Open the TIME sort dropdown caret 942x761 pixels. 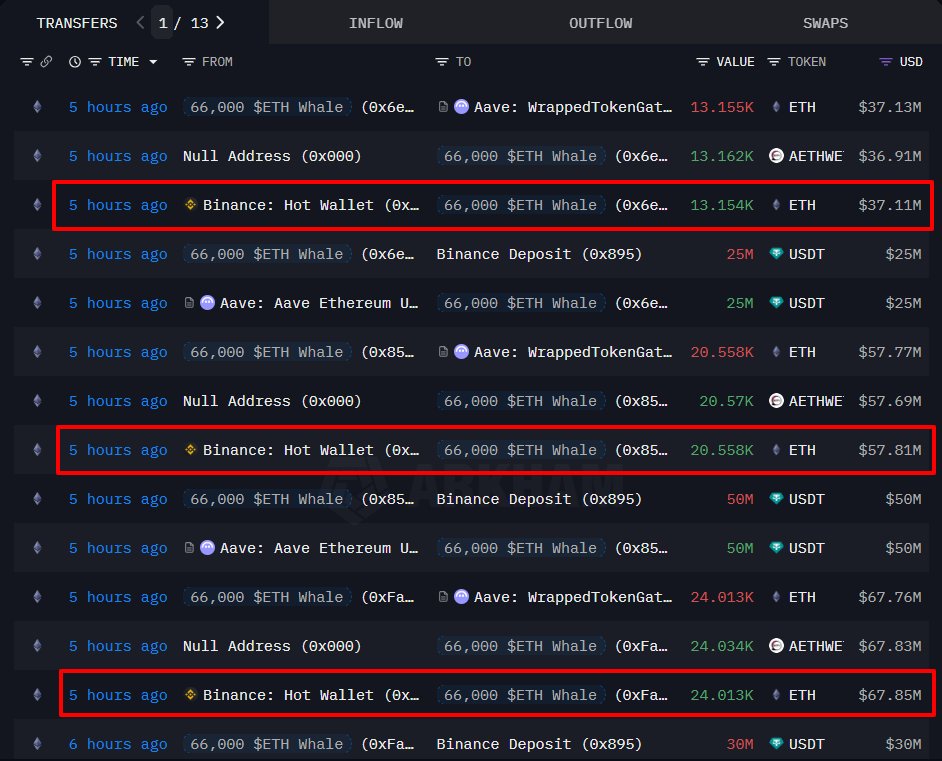pyautogui.click(x=152, y=61)
